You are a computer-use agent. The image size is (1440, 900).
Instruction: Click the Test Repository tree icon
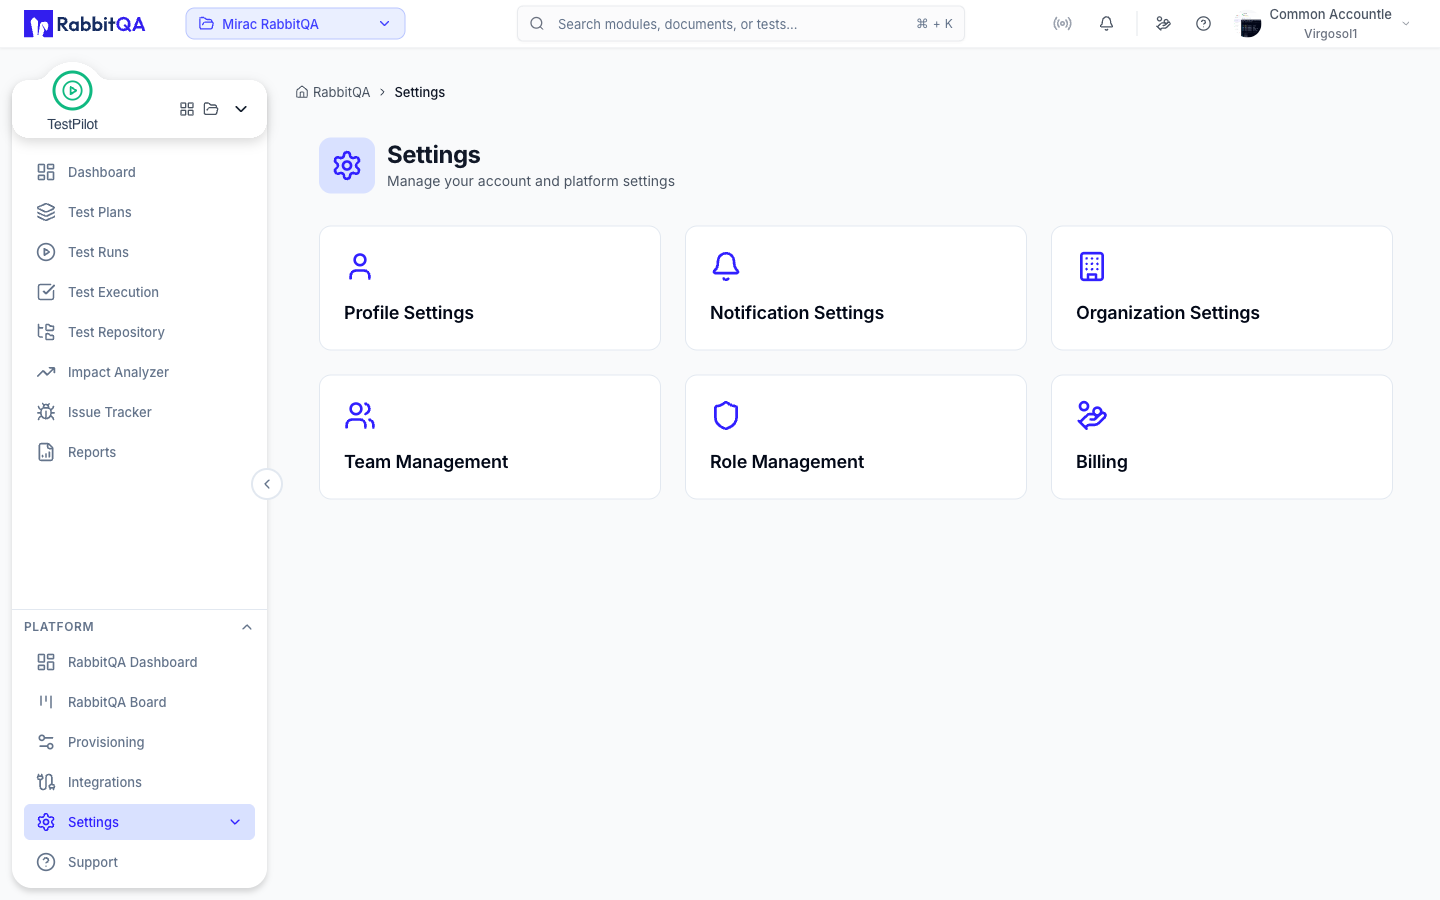46,332
